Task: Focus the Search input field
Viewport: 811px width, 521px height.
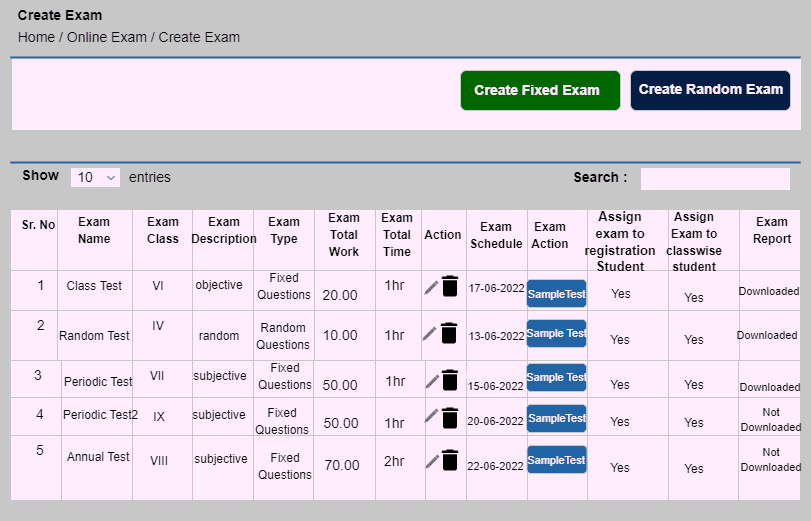Action: click(x=715, y=179)
